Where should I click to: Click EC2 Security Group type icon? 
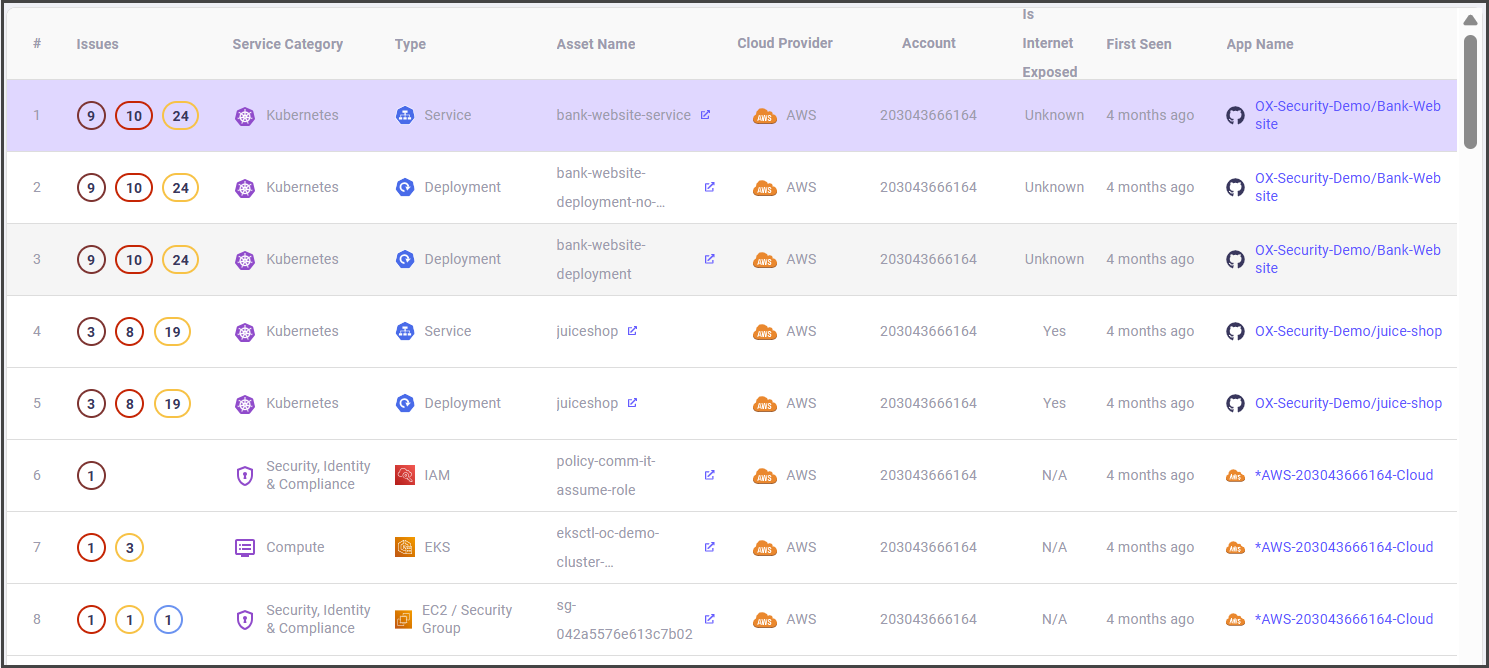[x=404, y=619]
